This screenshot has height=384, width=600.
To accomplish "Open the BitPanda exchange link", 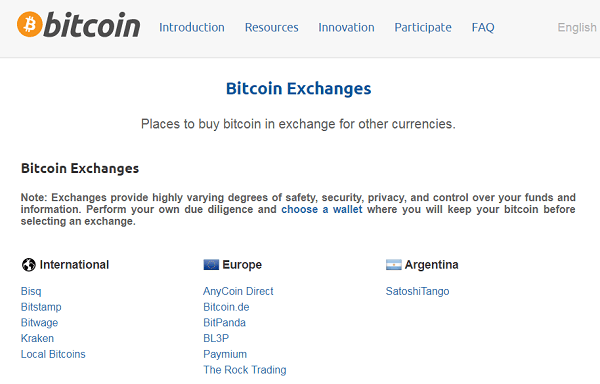I will (224, 323).
